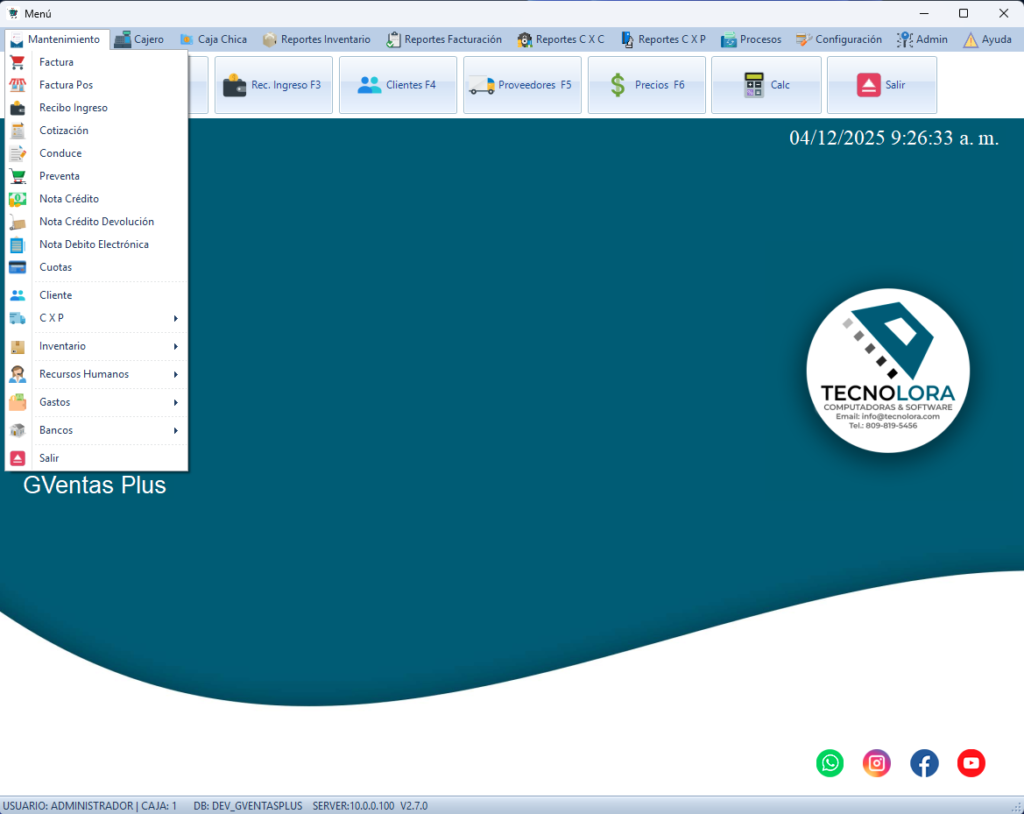
Task: Select Nota Crédito Devolución menu entry
Action: 96,221
